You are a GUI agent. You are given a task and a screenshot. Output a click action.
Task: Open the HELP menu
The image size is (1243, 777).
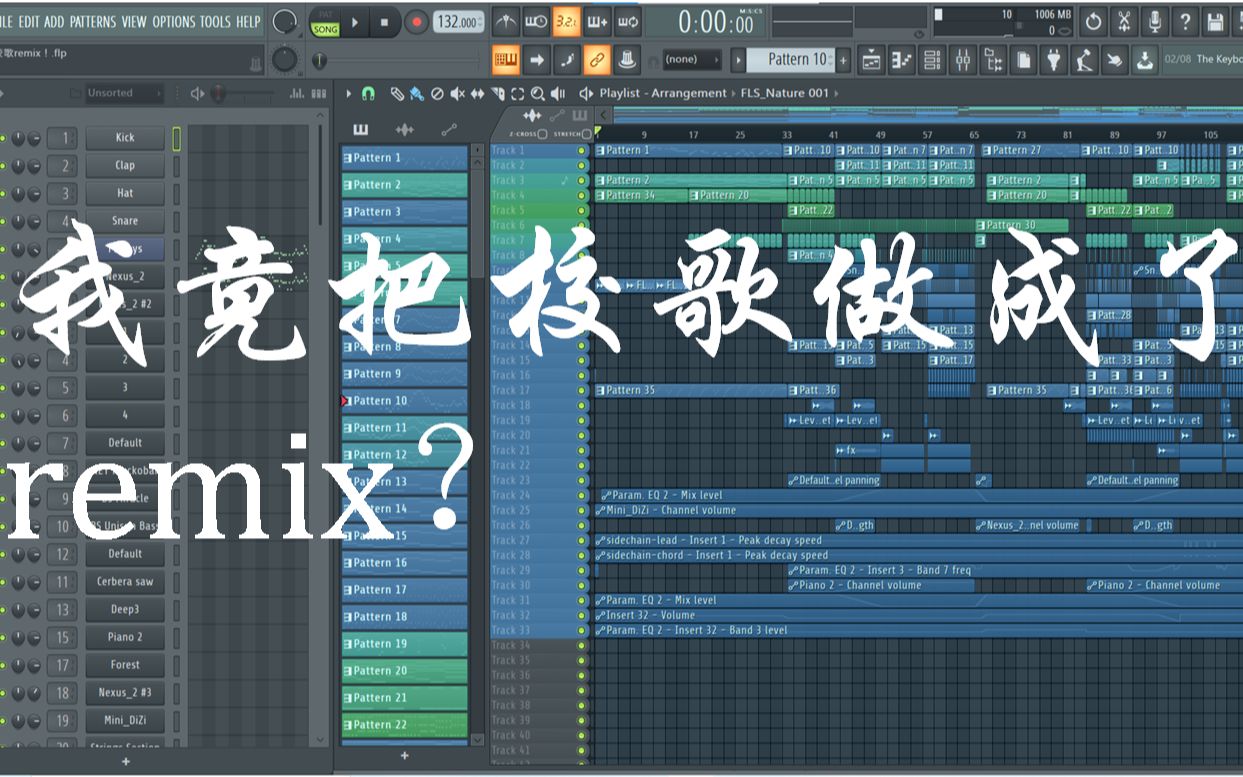(248, 21)
